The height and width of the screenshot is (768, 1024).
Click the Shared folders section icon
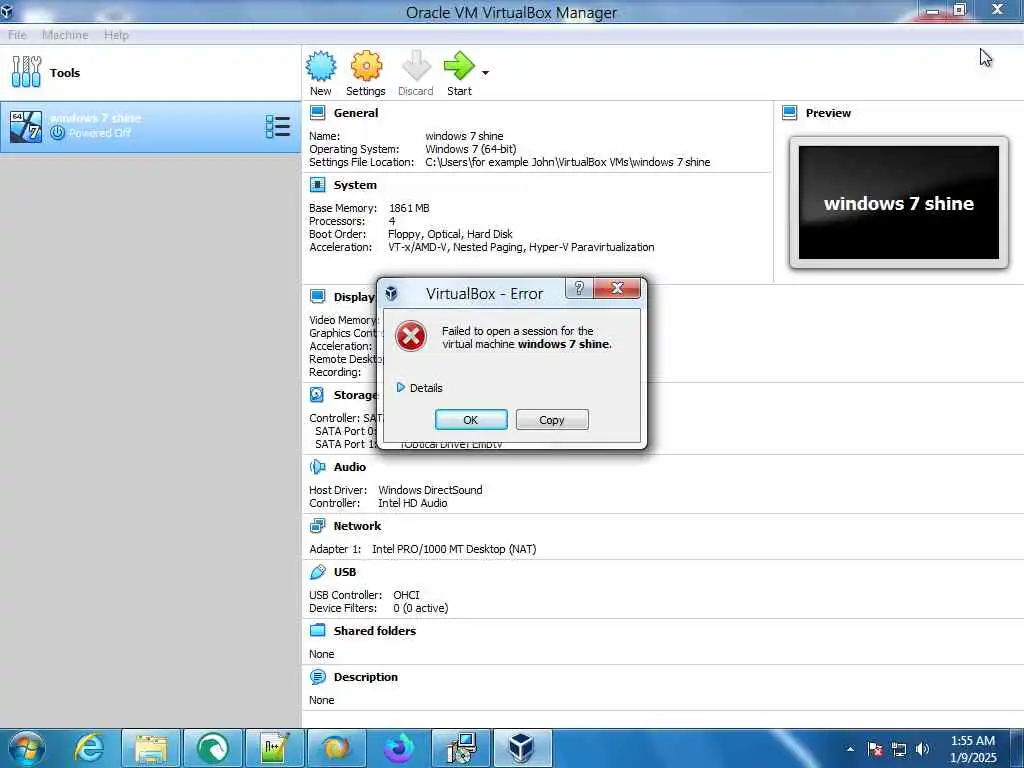point(317,631)
